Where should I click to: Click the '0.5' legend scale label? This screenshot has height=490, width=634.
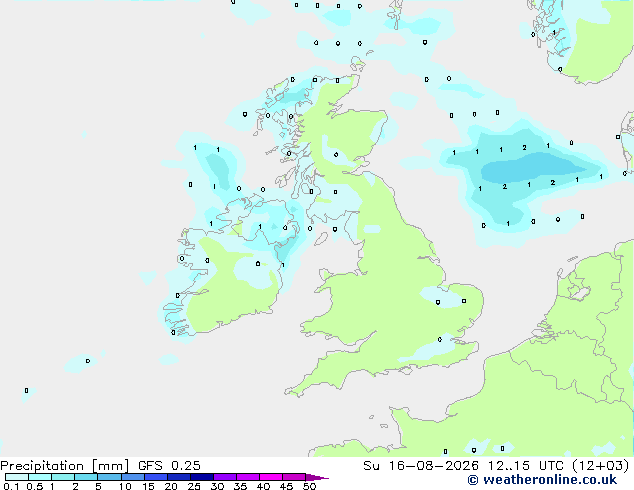coord(34,486)
